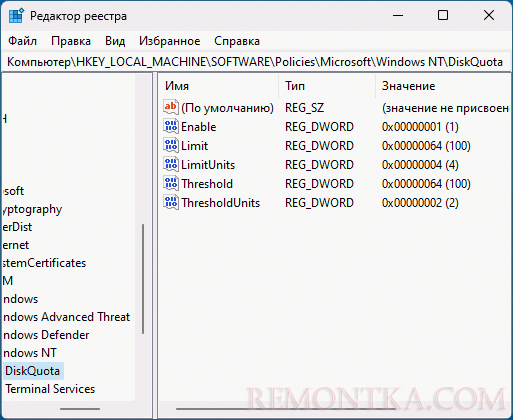Viewport: 513px width, 420px height.
Task: Open the Избранное menu
Action: click(x=169, y=41)
